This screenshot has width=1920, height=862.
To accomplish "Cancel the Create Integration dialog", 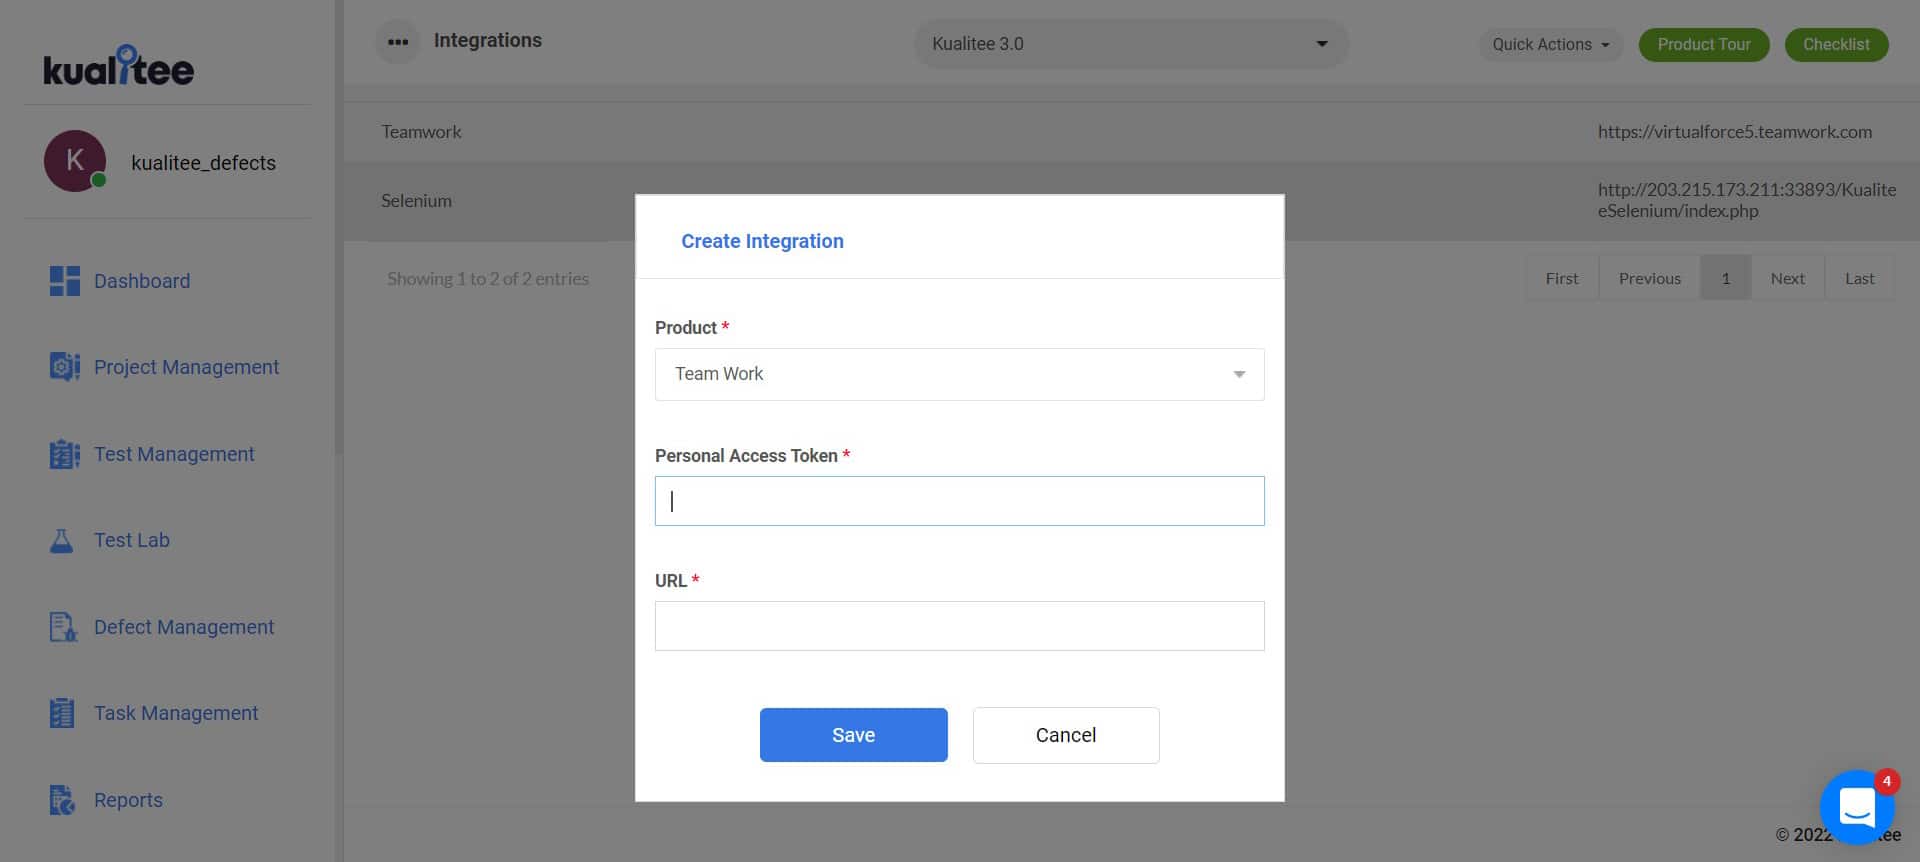I will [x=1066, y=735].
